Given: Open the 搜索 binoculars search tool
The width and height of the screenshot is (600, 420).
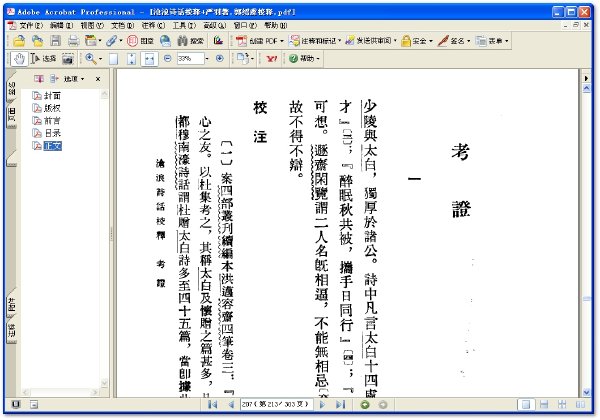Looking at the screenshot, I should coord(191,41).
